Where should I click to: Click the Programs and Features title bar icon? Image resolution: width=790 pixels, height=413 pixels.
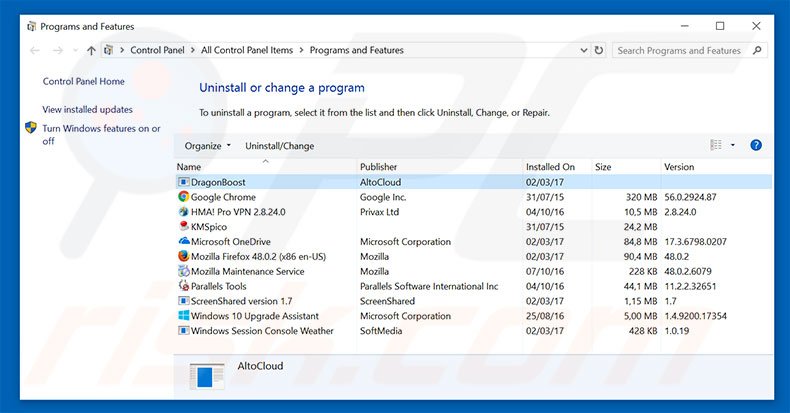pos(32,26)
